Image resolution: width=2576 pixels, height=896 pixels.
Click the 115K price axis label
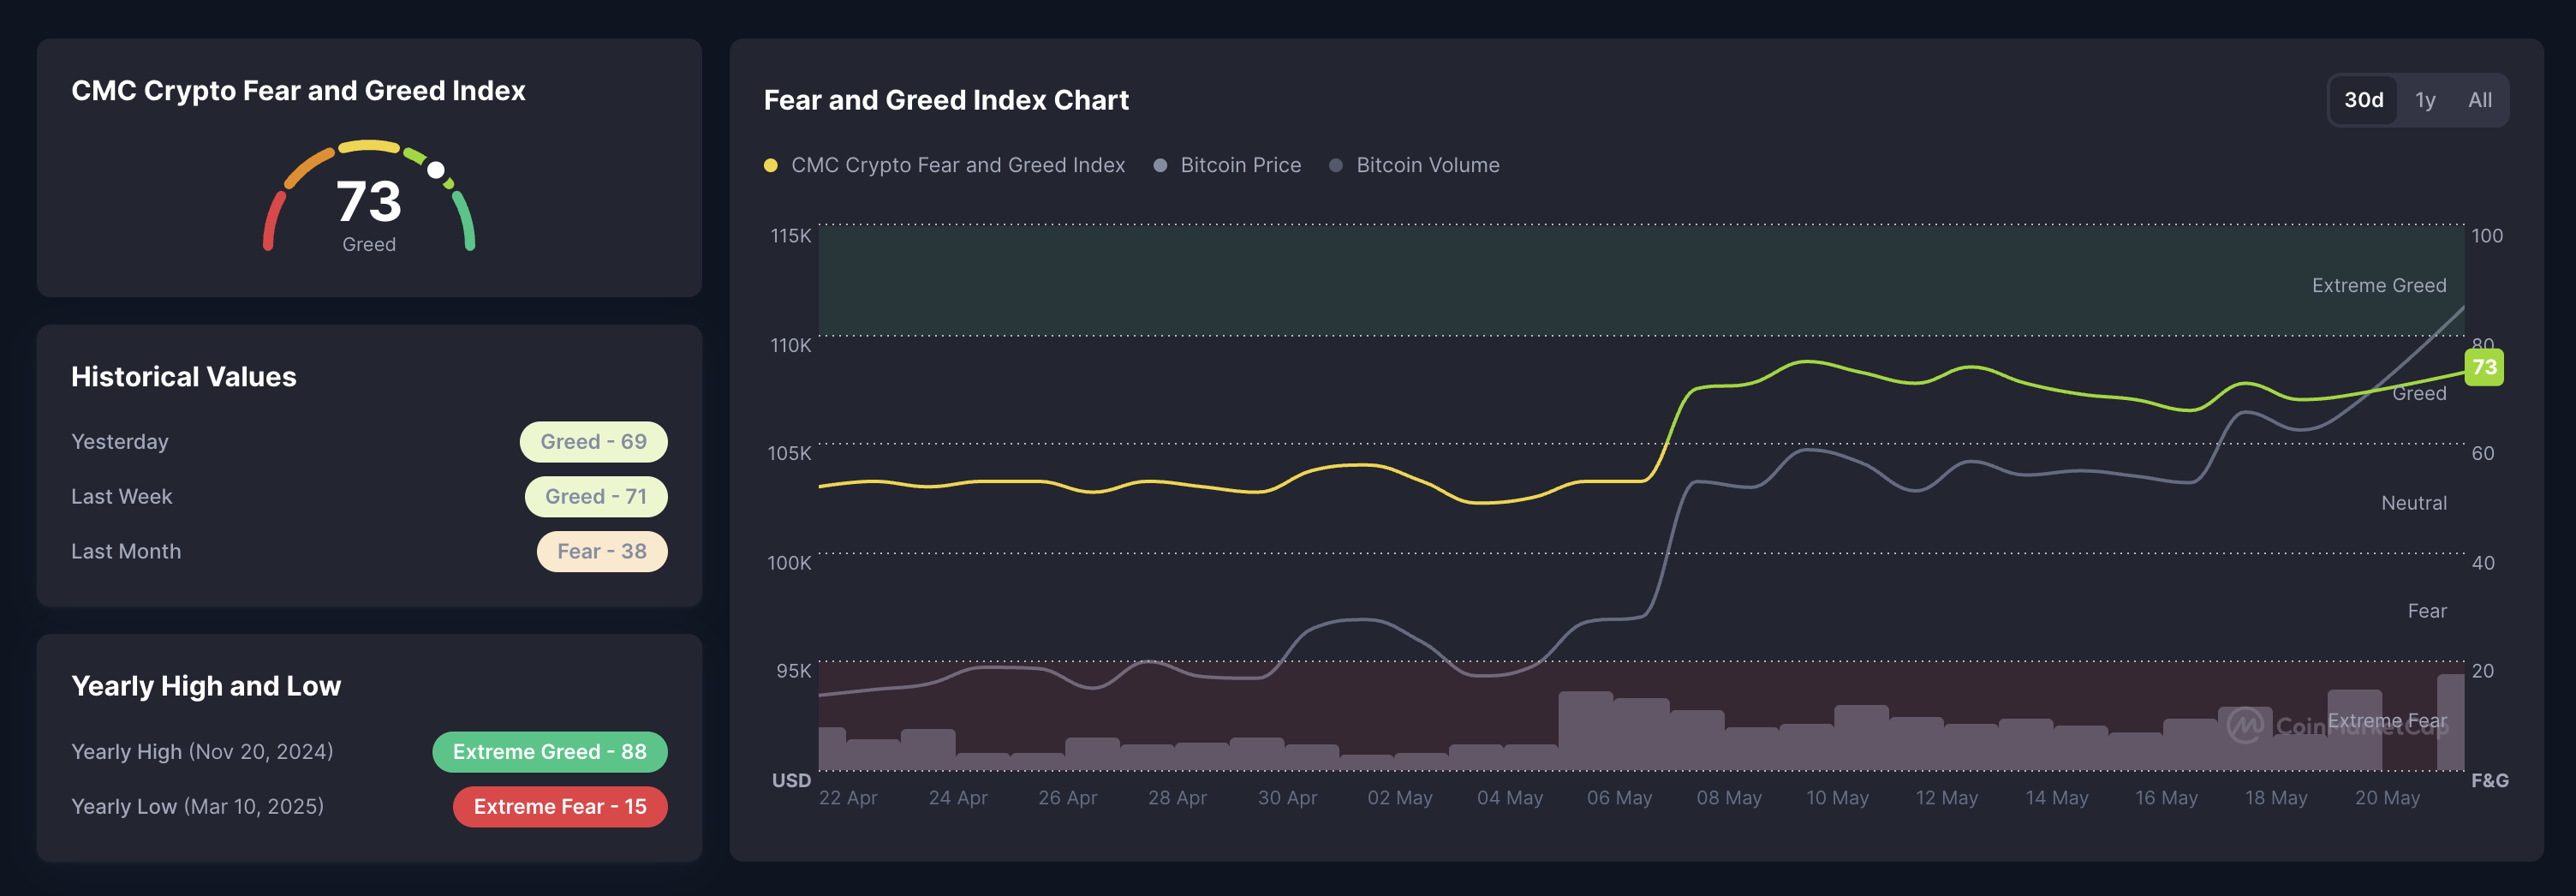click(790, 236)
